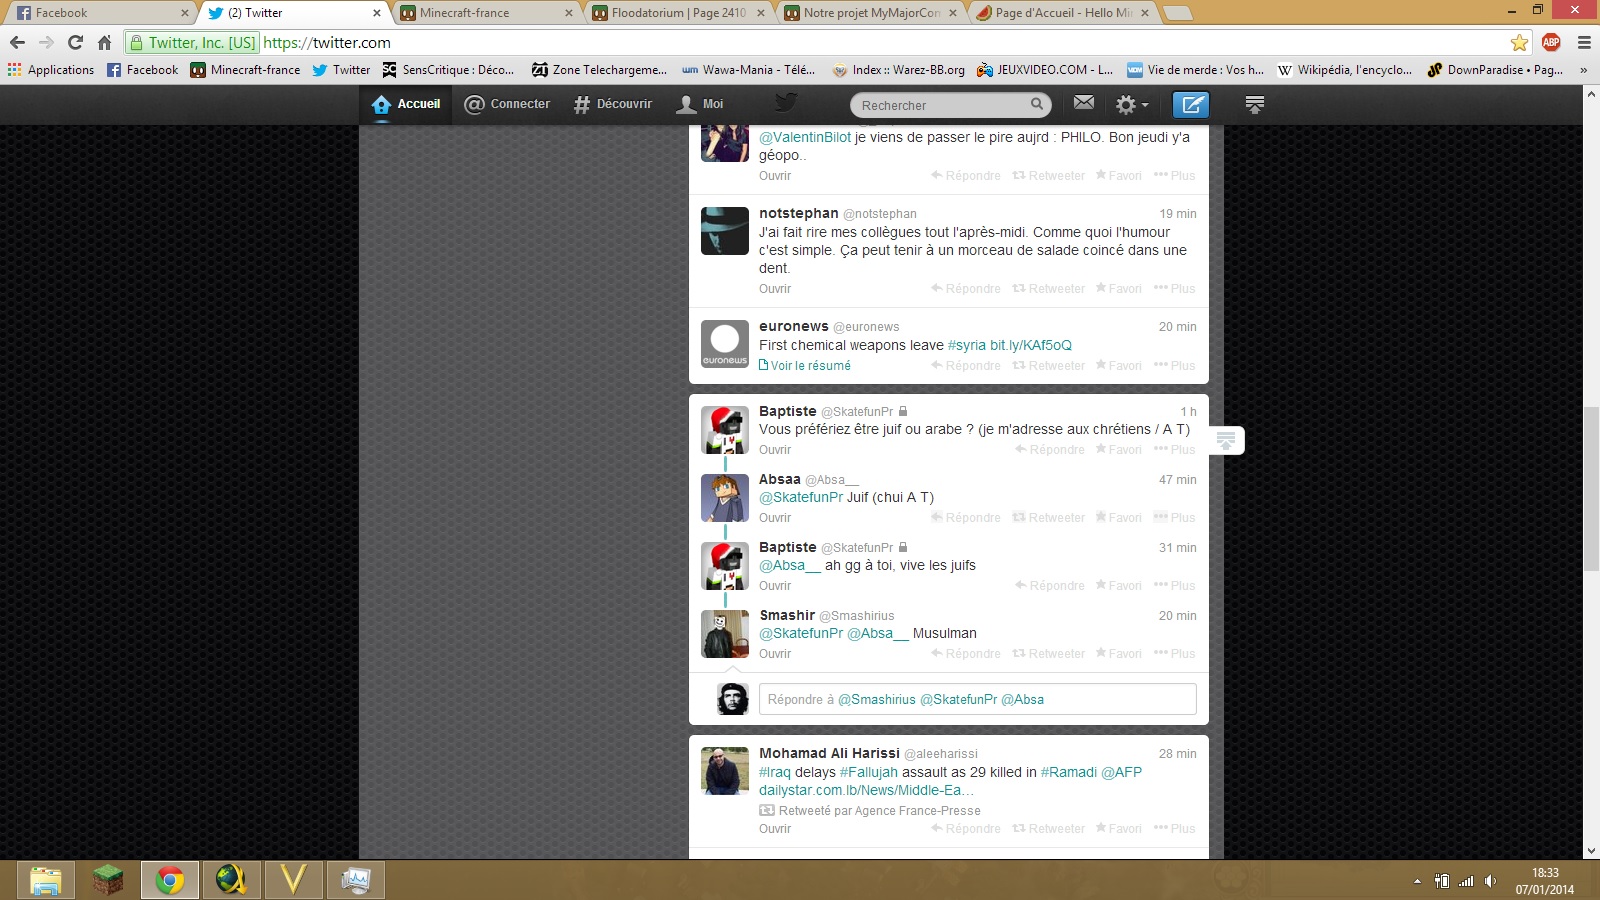The width and height of the screenshot is (1600, 900).
Task: Go to the Accueil tab
Action: 406,104
